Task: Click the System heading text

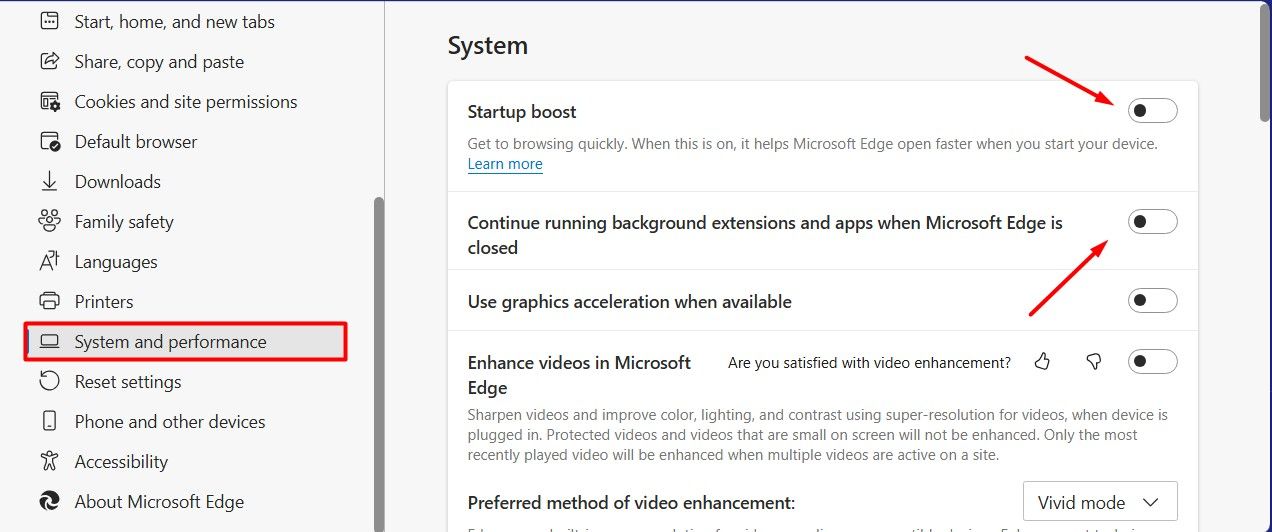Action: pyautogui.click(x=488, y=46)
